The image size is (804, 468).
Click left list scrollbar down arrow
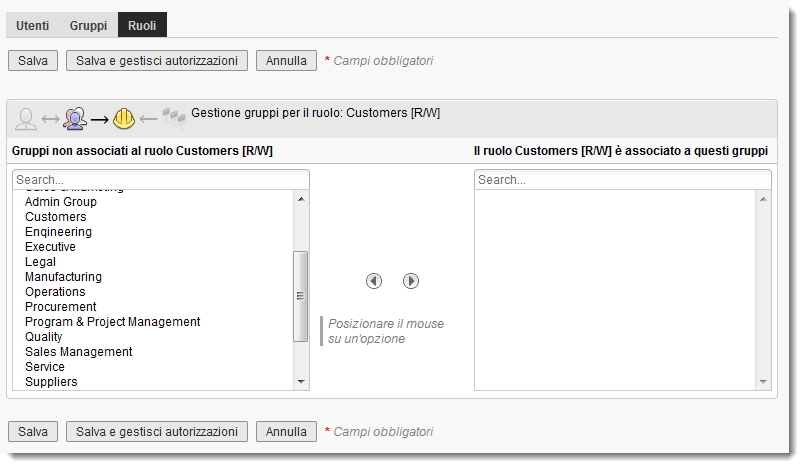(x=301, y=382)
